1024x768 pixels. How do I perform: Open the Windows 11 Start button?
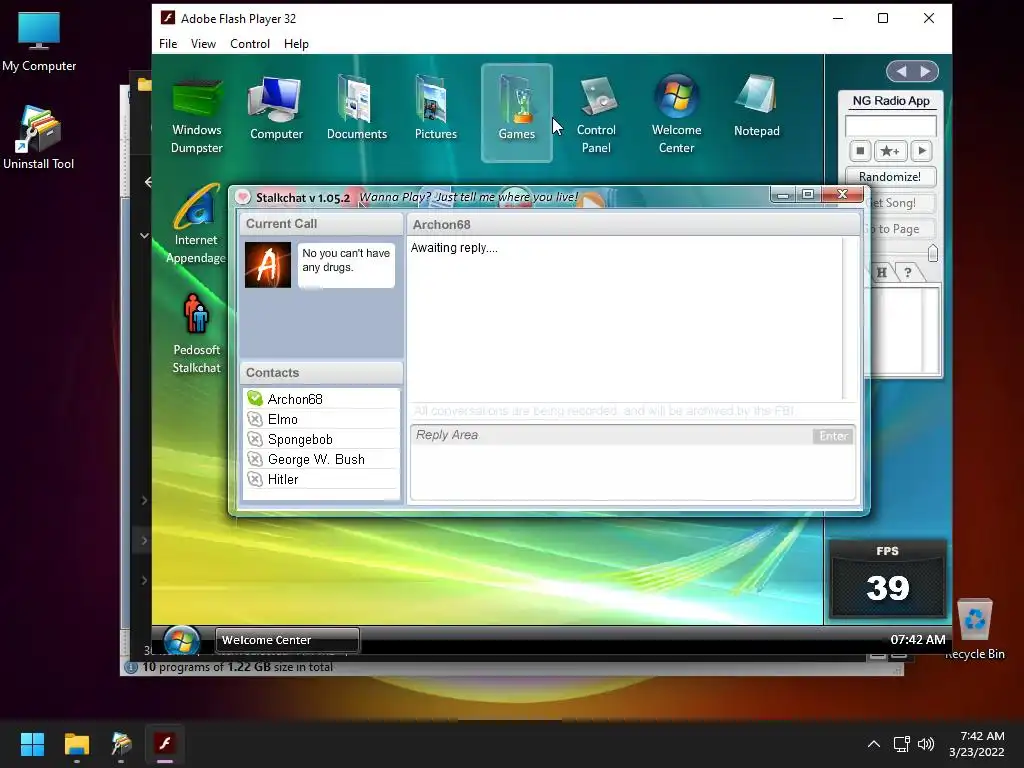coord(32,744)
